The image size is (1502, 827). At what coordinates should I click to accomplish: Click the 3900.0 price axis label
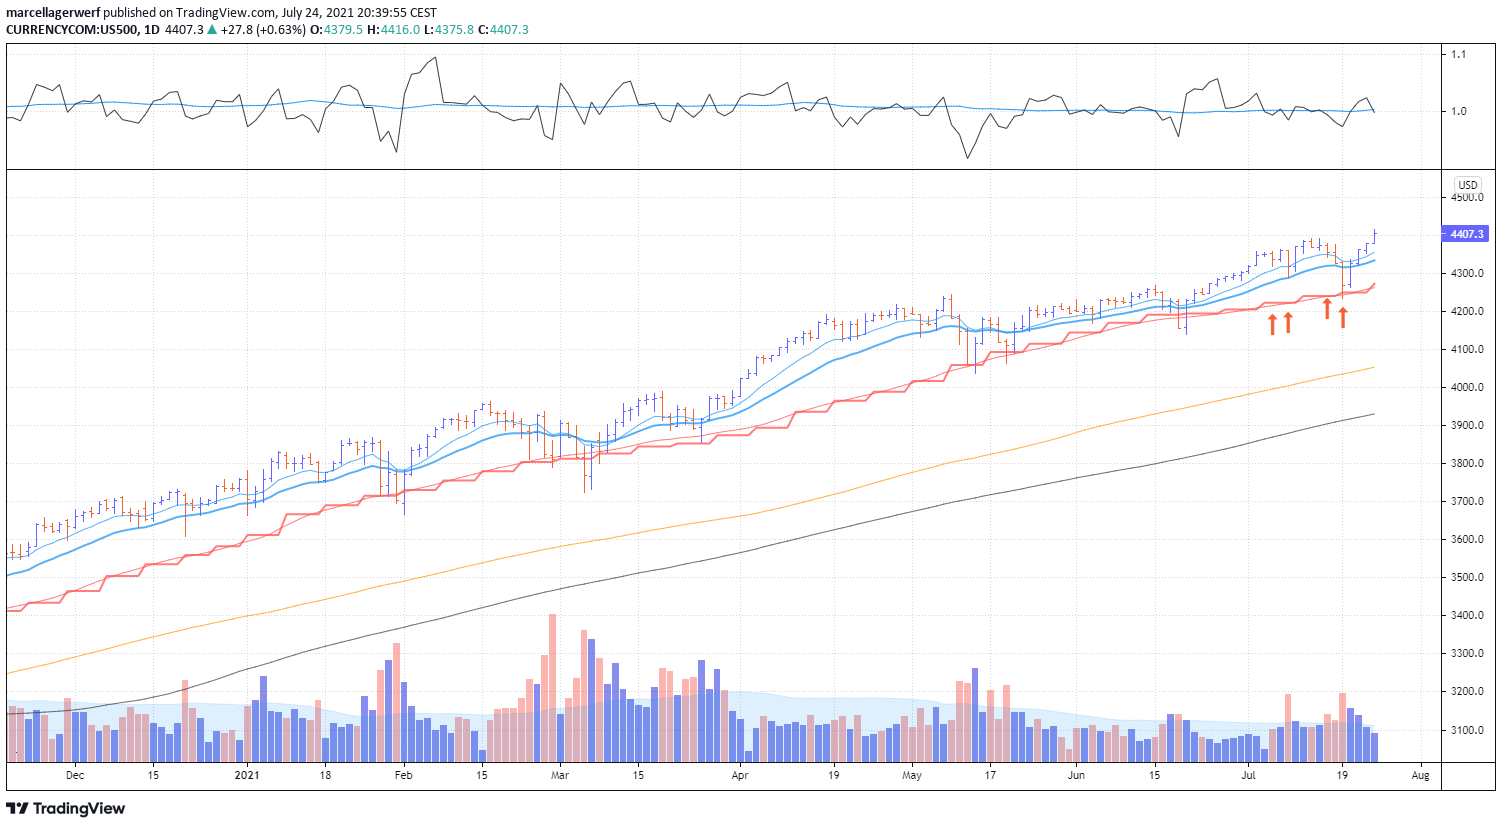click(x=1467, y=425)
